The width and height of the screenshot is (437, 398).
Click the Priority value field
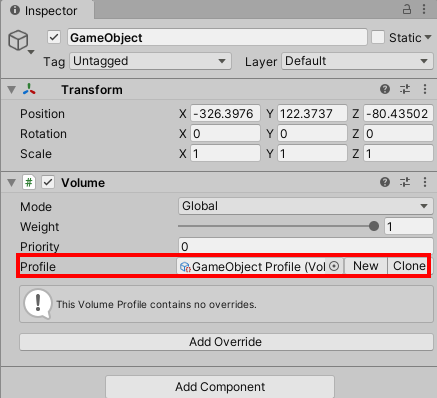tap(306, 246)
